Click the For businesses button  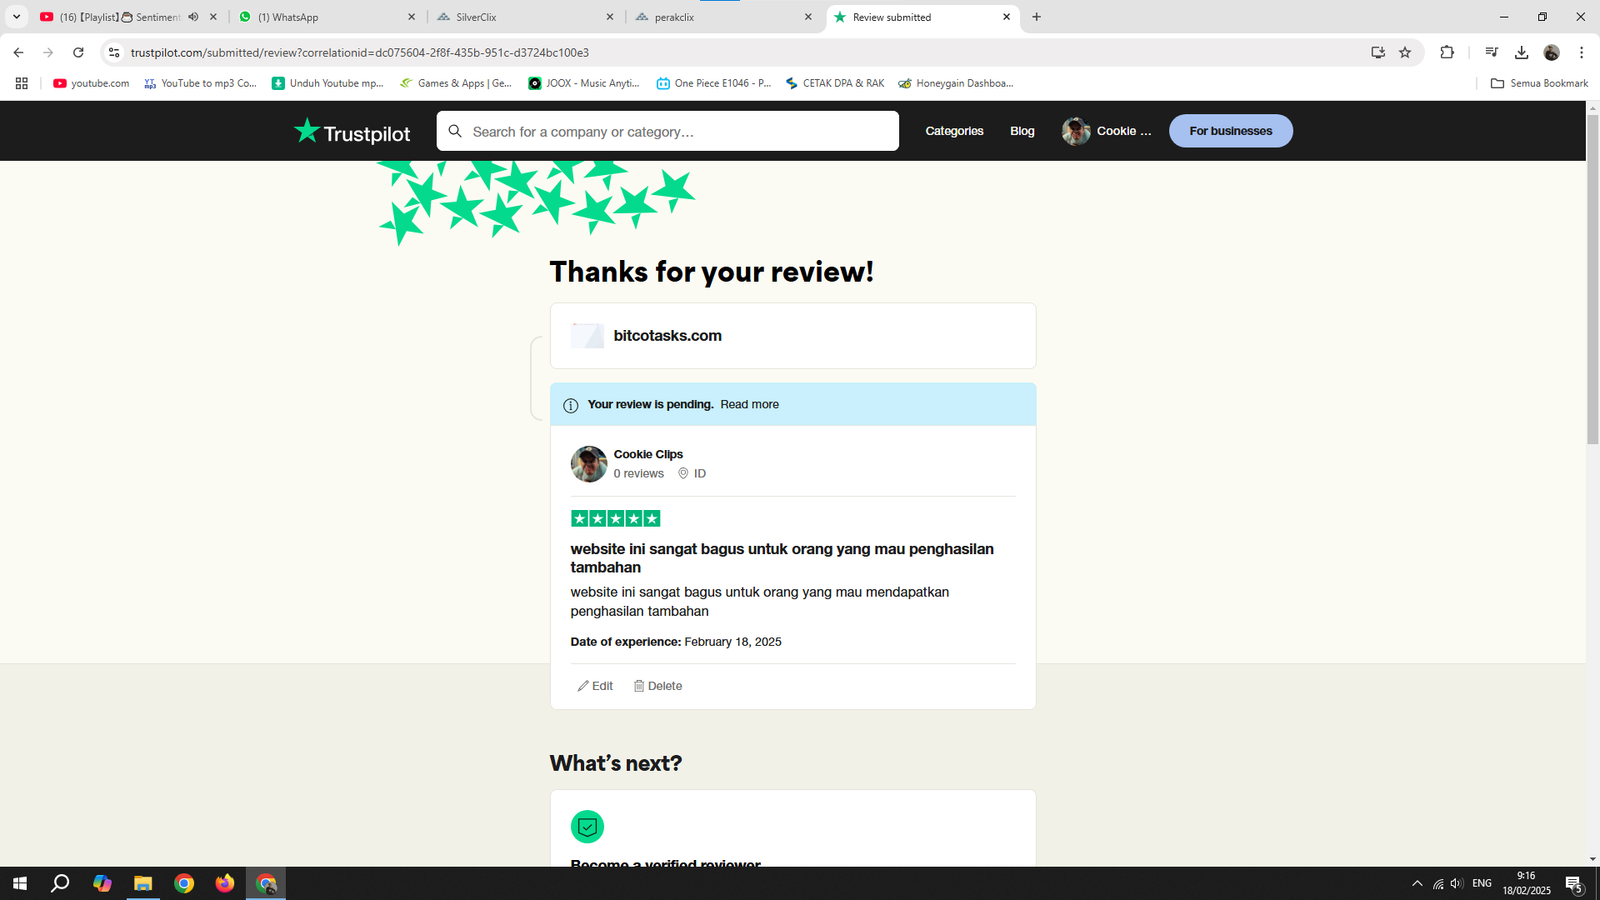[x=1231, y=131]
